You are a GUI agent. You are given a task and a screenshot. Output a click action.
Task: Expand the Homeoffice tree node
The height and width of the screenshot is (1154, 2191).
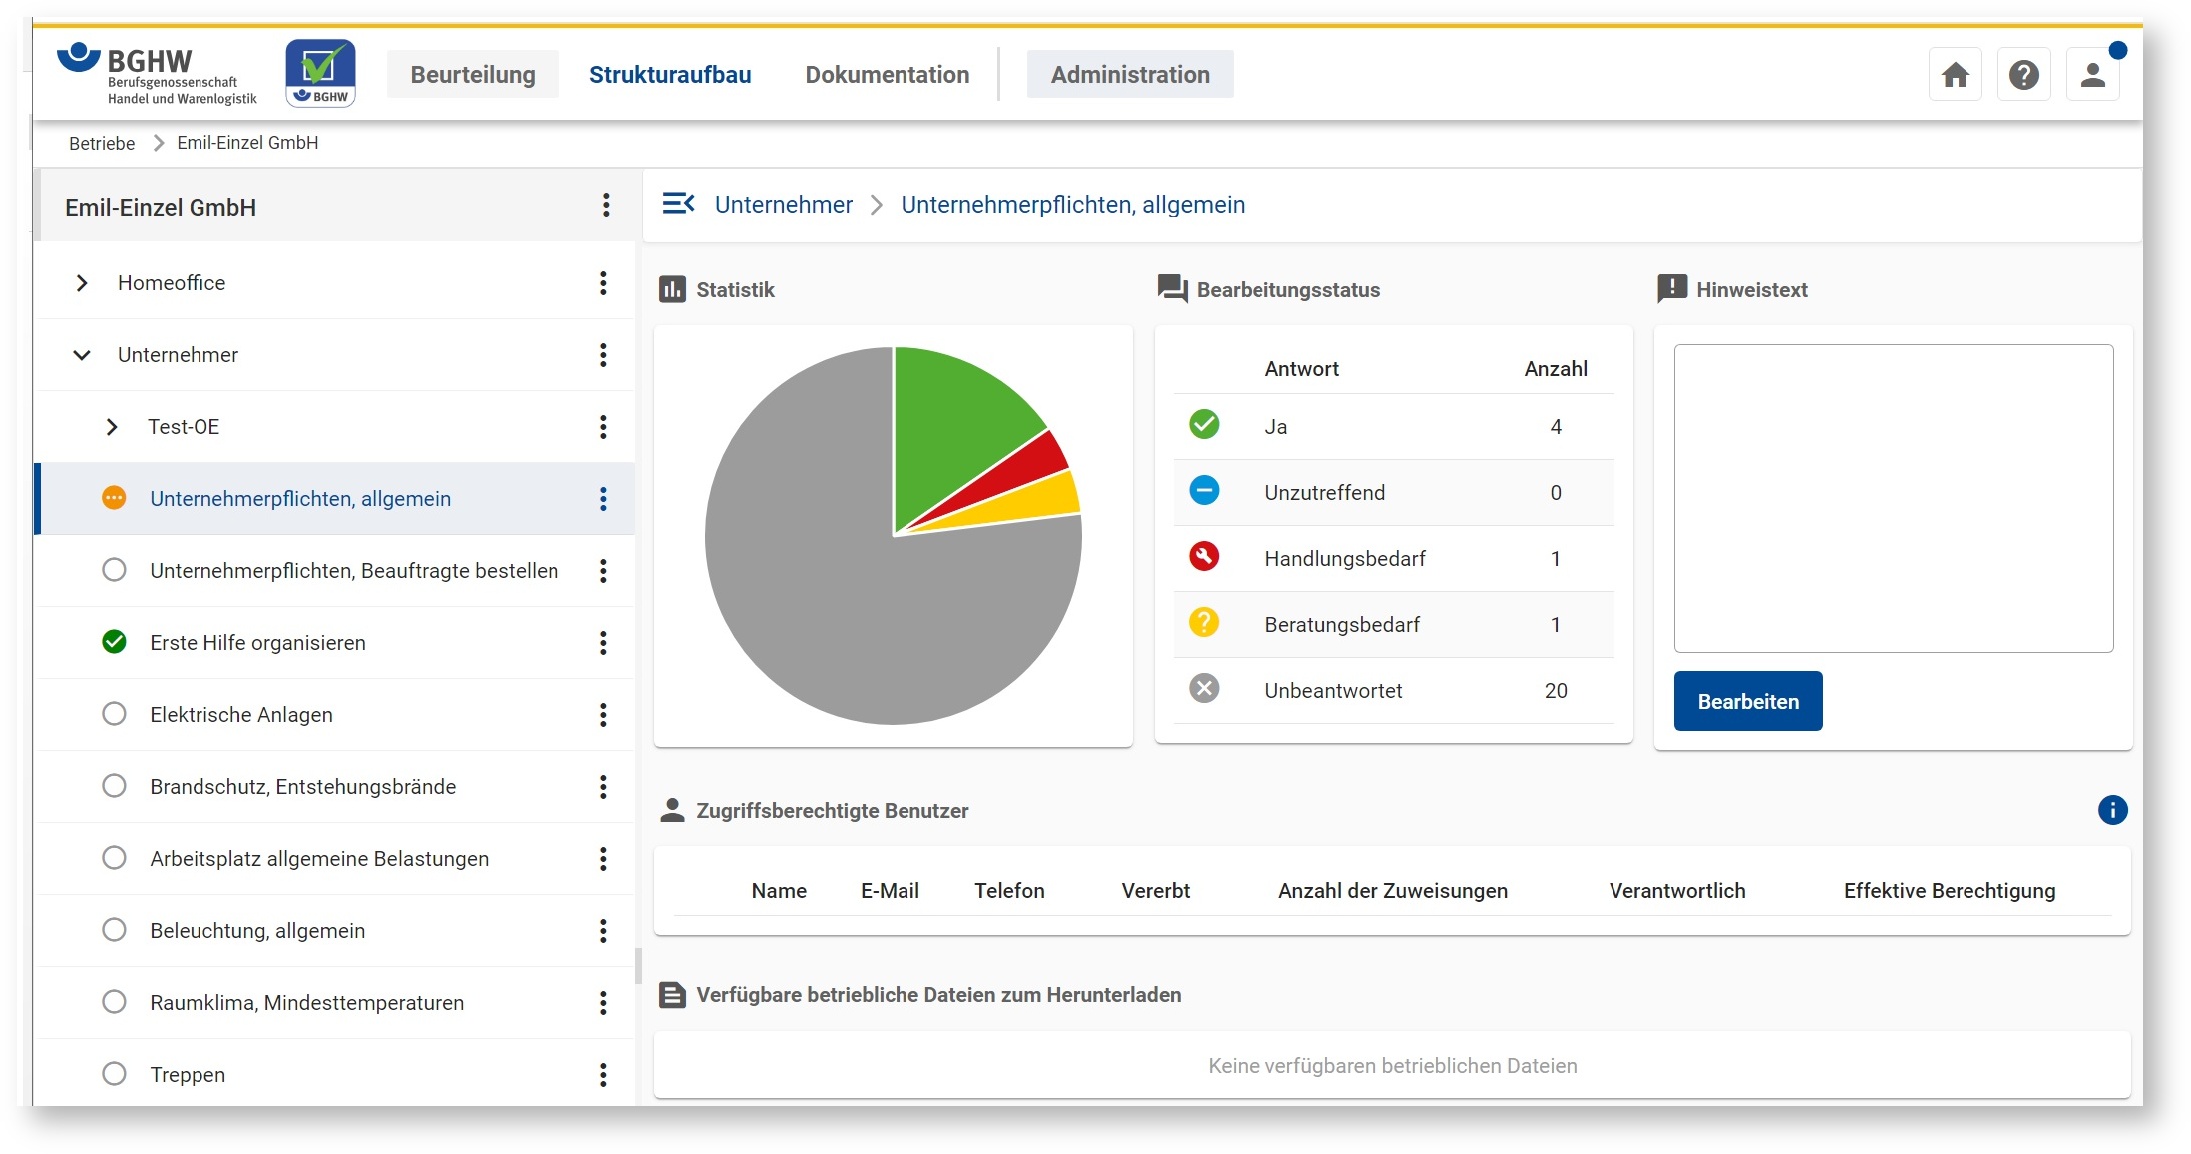pyautogui.click(x=82, y=283)
